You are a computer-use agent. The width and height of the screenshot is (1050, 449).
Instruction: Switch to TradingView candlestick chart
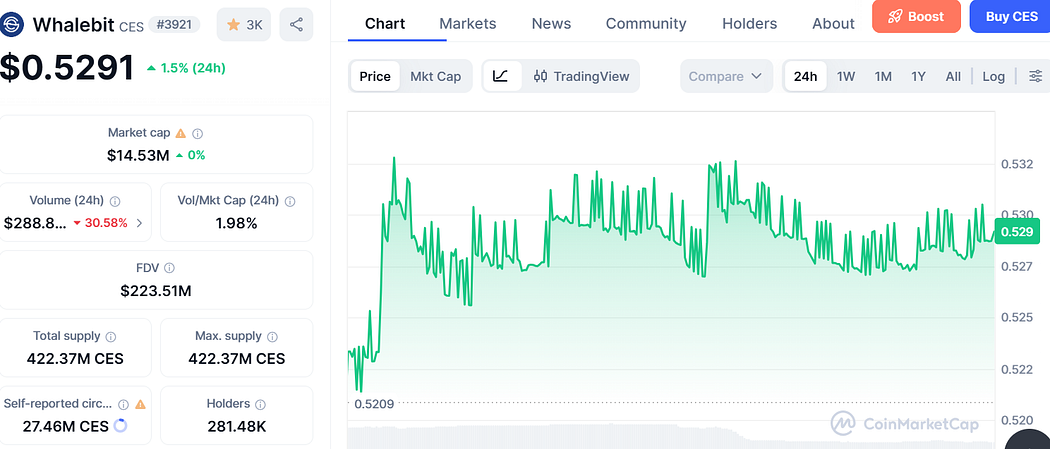[x=581, y=76]
